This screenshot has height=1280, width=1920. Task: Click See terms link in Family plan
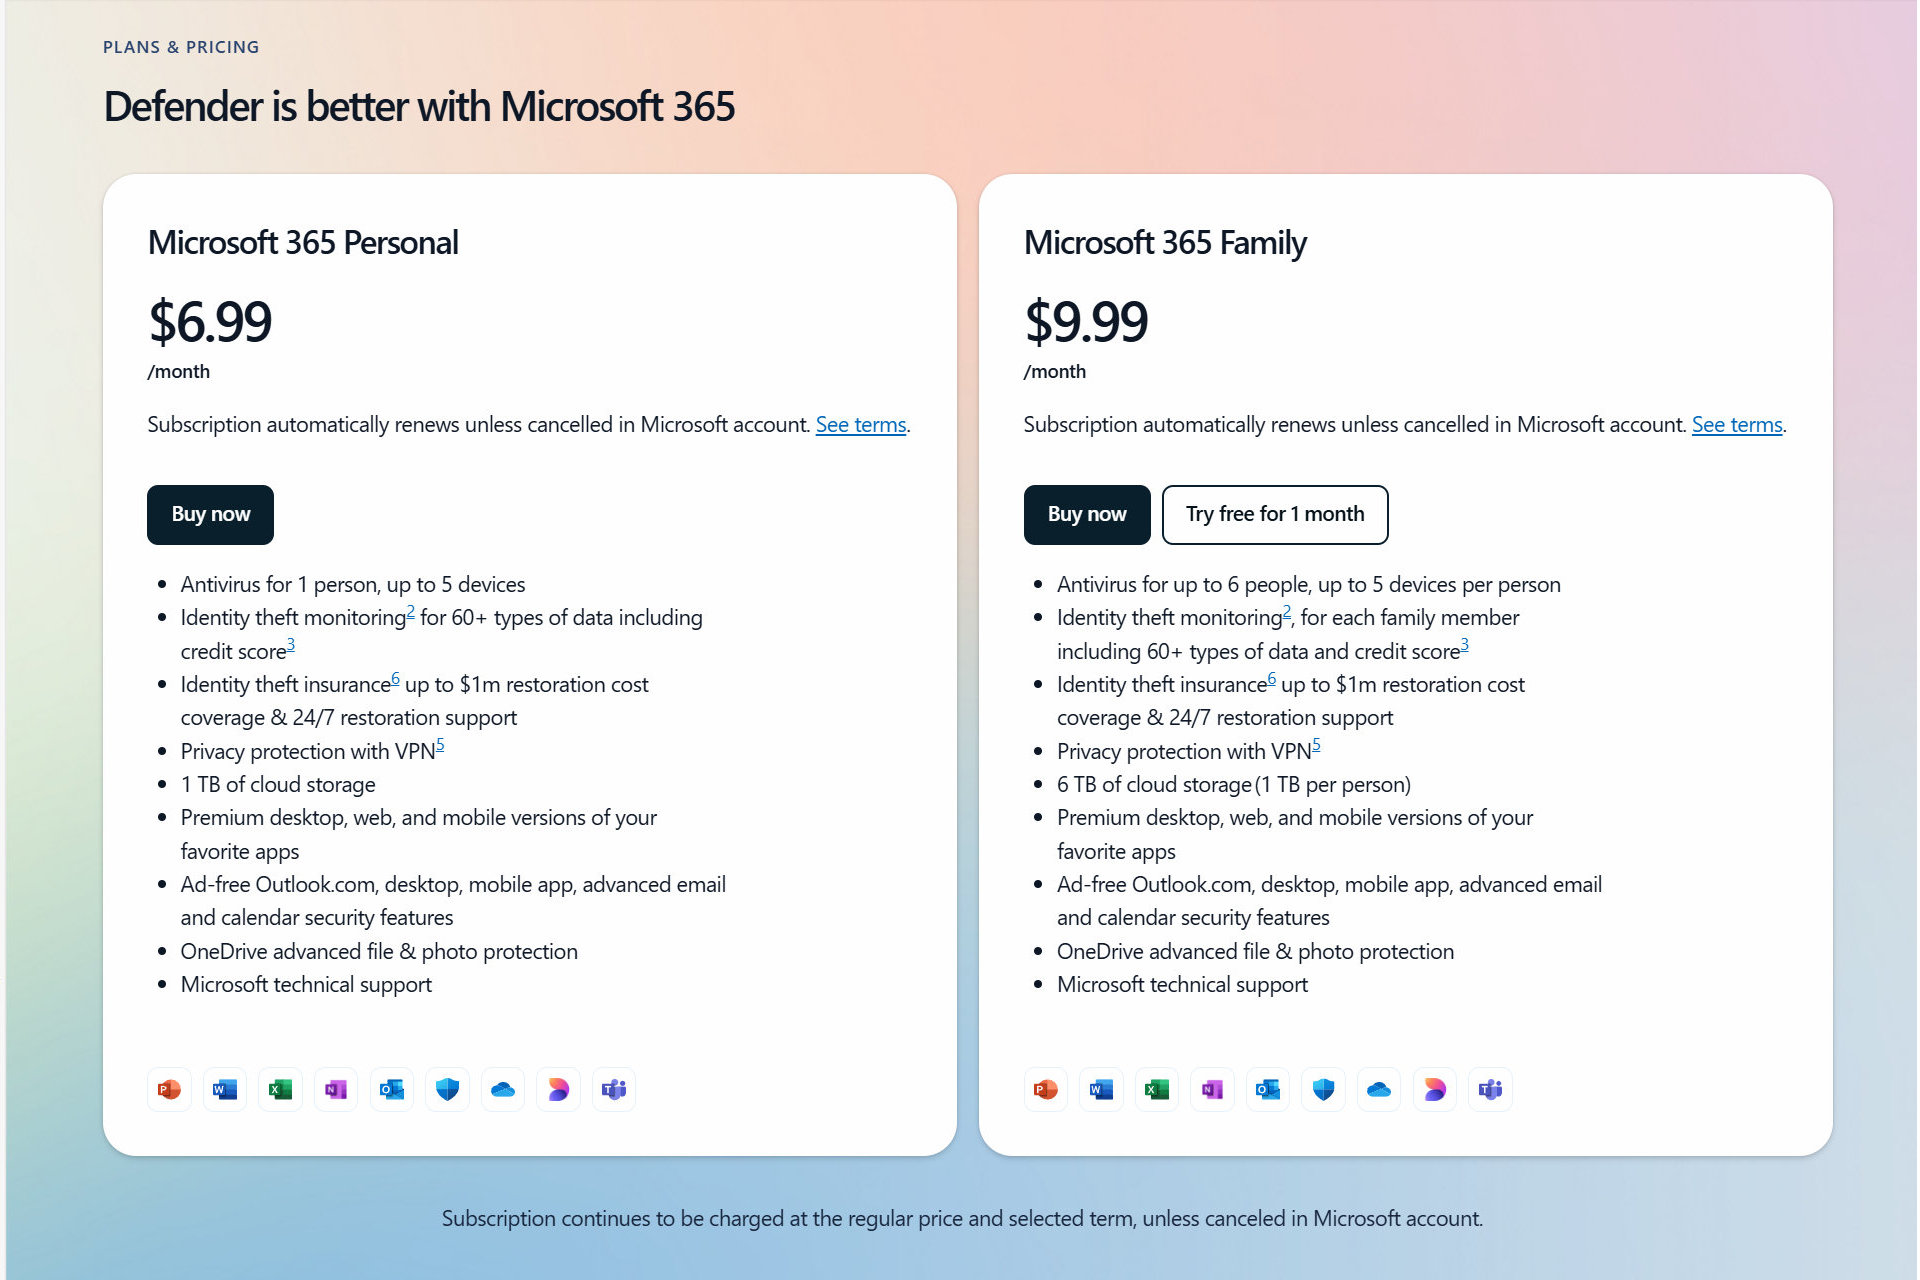click(1739, 424)
